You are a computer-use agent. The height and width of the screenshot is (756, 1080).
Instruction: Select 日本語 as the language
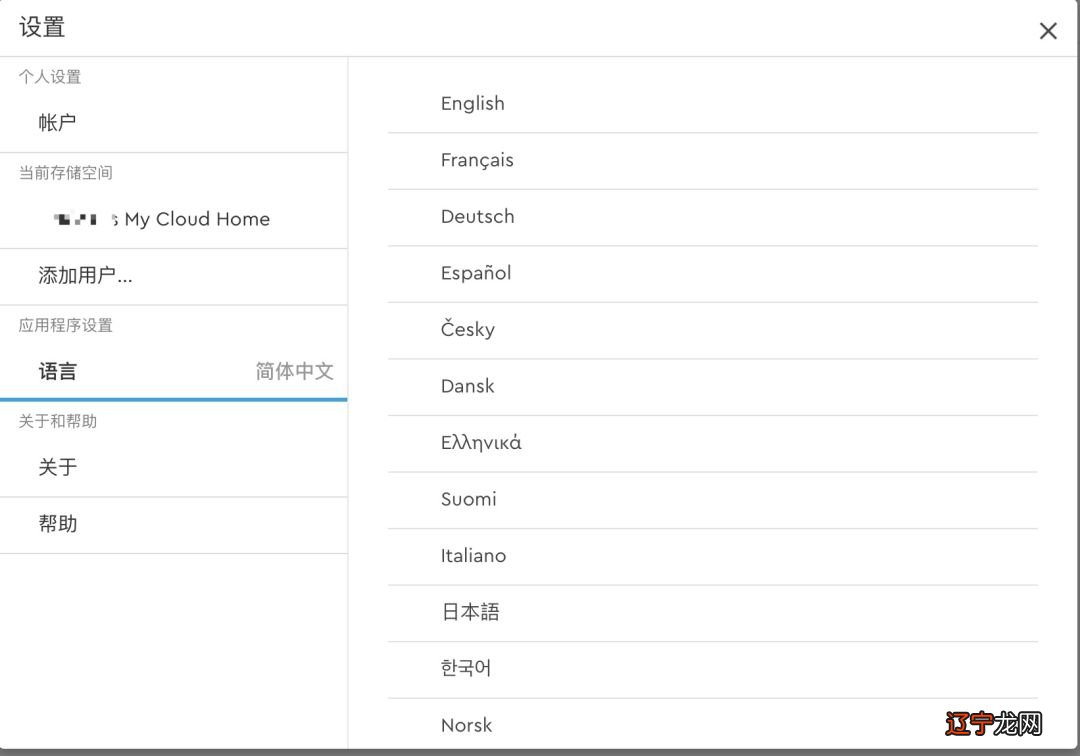470,612
